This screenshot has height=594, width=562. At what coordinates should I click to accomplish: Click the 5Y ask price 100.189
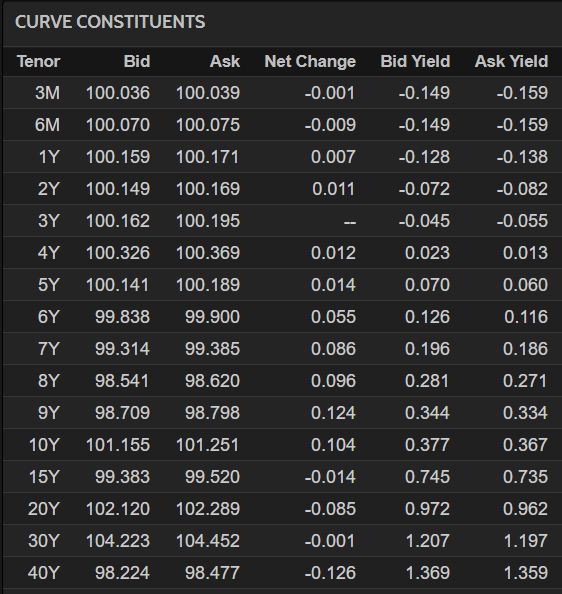(208, 285)
